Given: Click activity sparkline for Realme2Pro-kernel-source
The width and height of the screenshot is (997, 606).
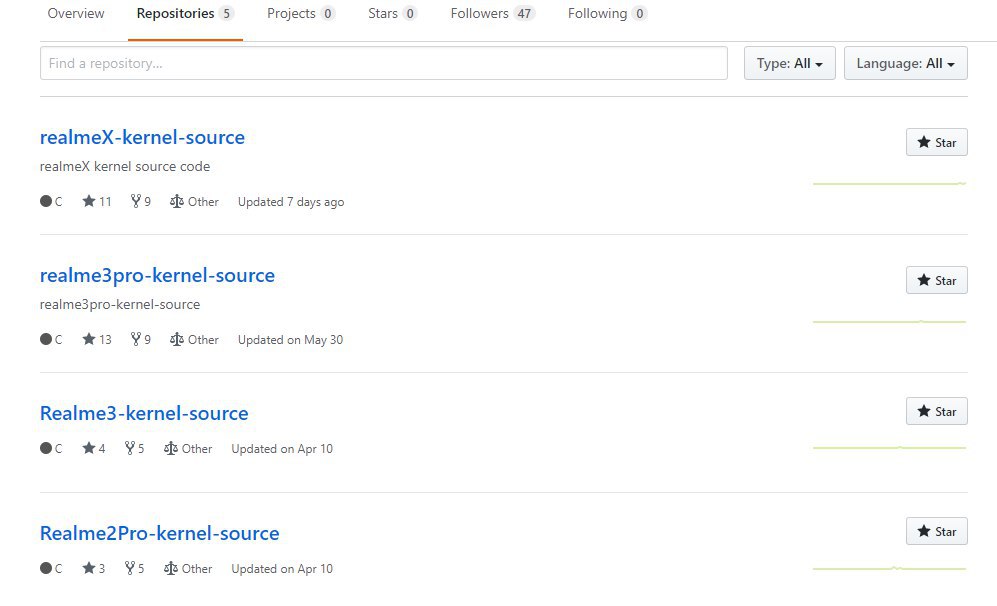Looking at the screenshot, I should (890, 568).
